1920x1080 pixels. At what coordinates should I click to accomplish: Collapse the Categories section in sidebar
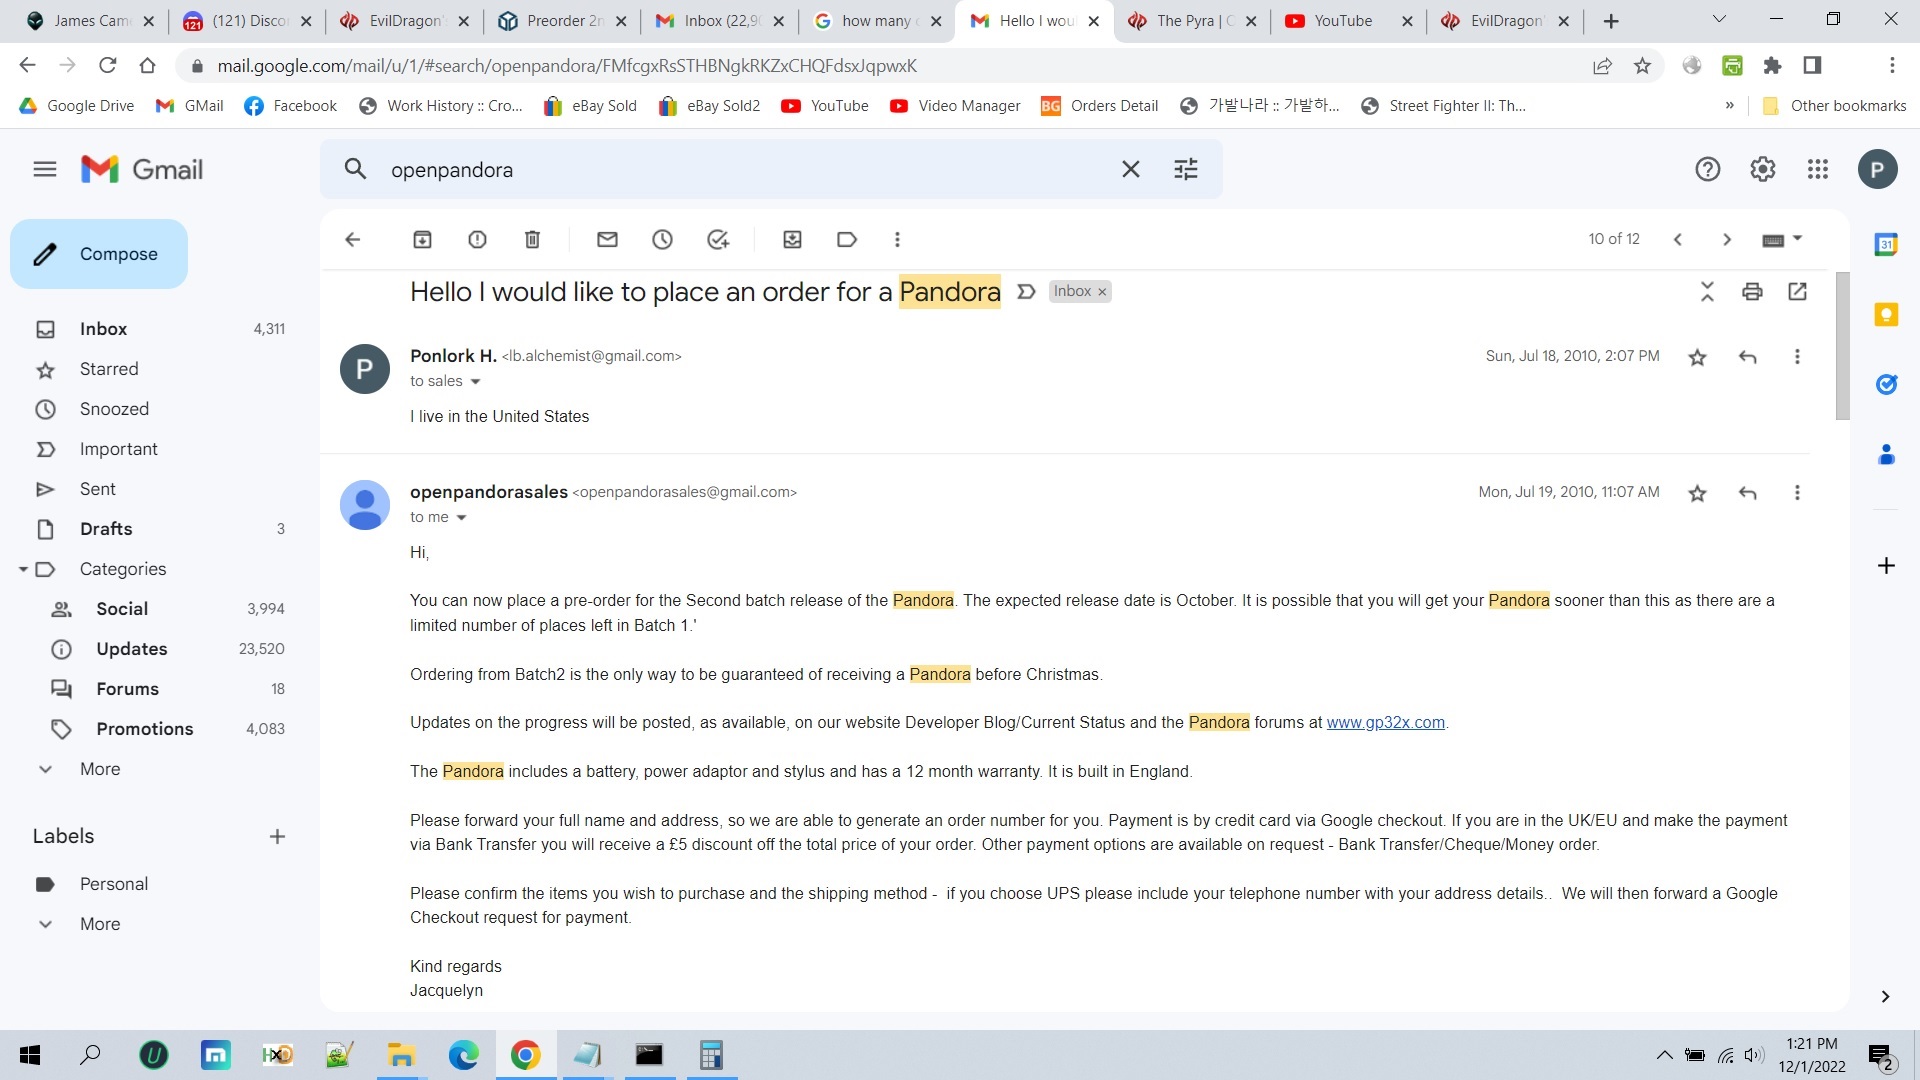[23, 569]
